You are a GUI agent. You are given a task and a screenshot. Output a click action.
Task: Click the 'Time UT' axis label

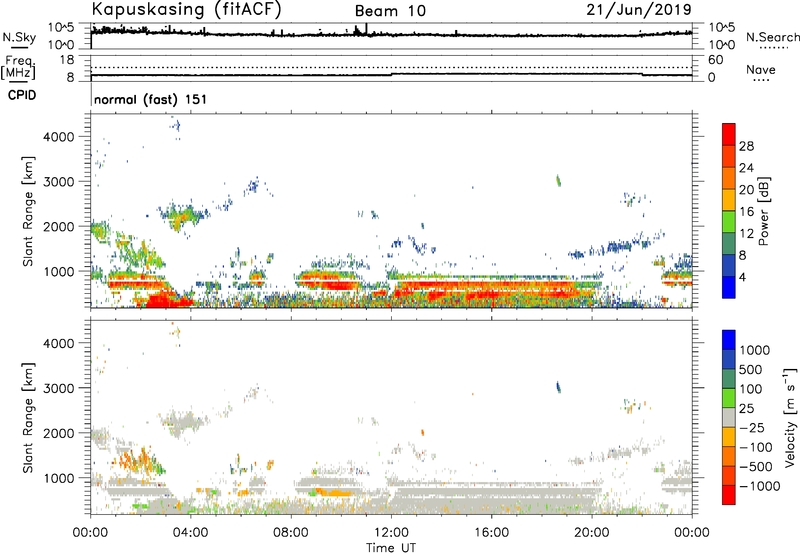pos(391,548)
